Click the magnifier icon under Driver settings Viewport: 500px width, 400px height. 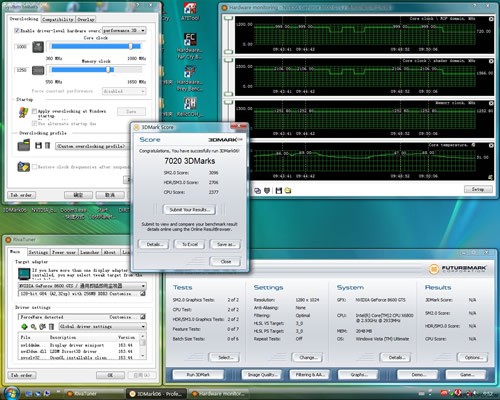[x=33, y=327]
